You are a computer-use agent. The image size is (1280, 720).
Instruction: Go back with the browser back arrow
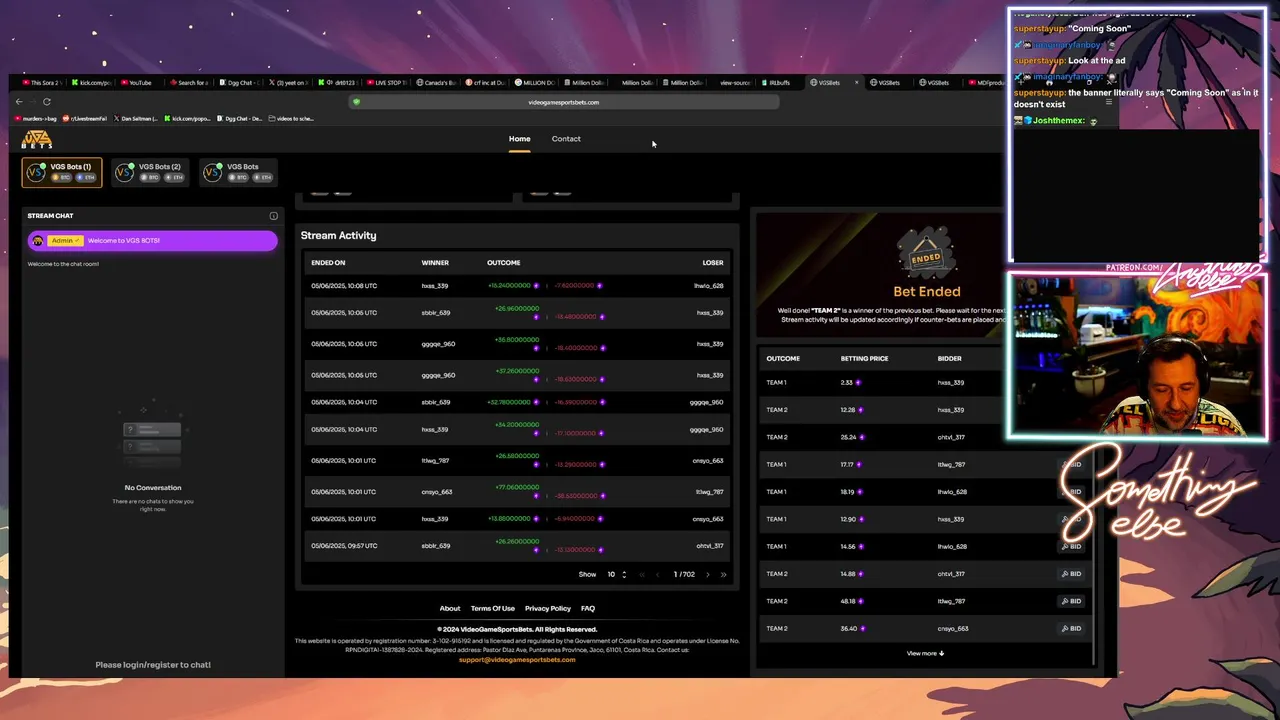coord(19,101)
